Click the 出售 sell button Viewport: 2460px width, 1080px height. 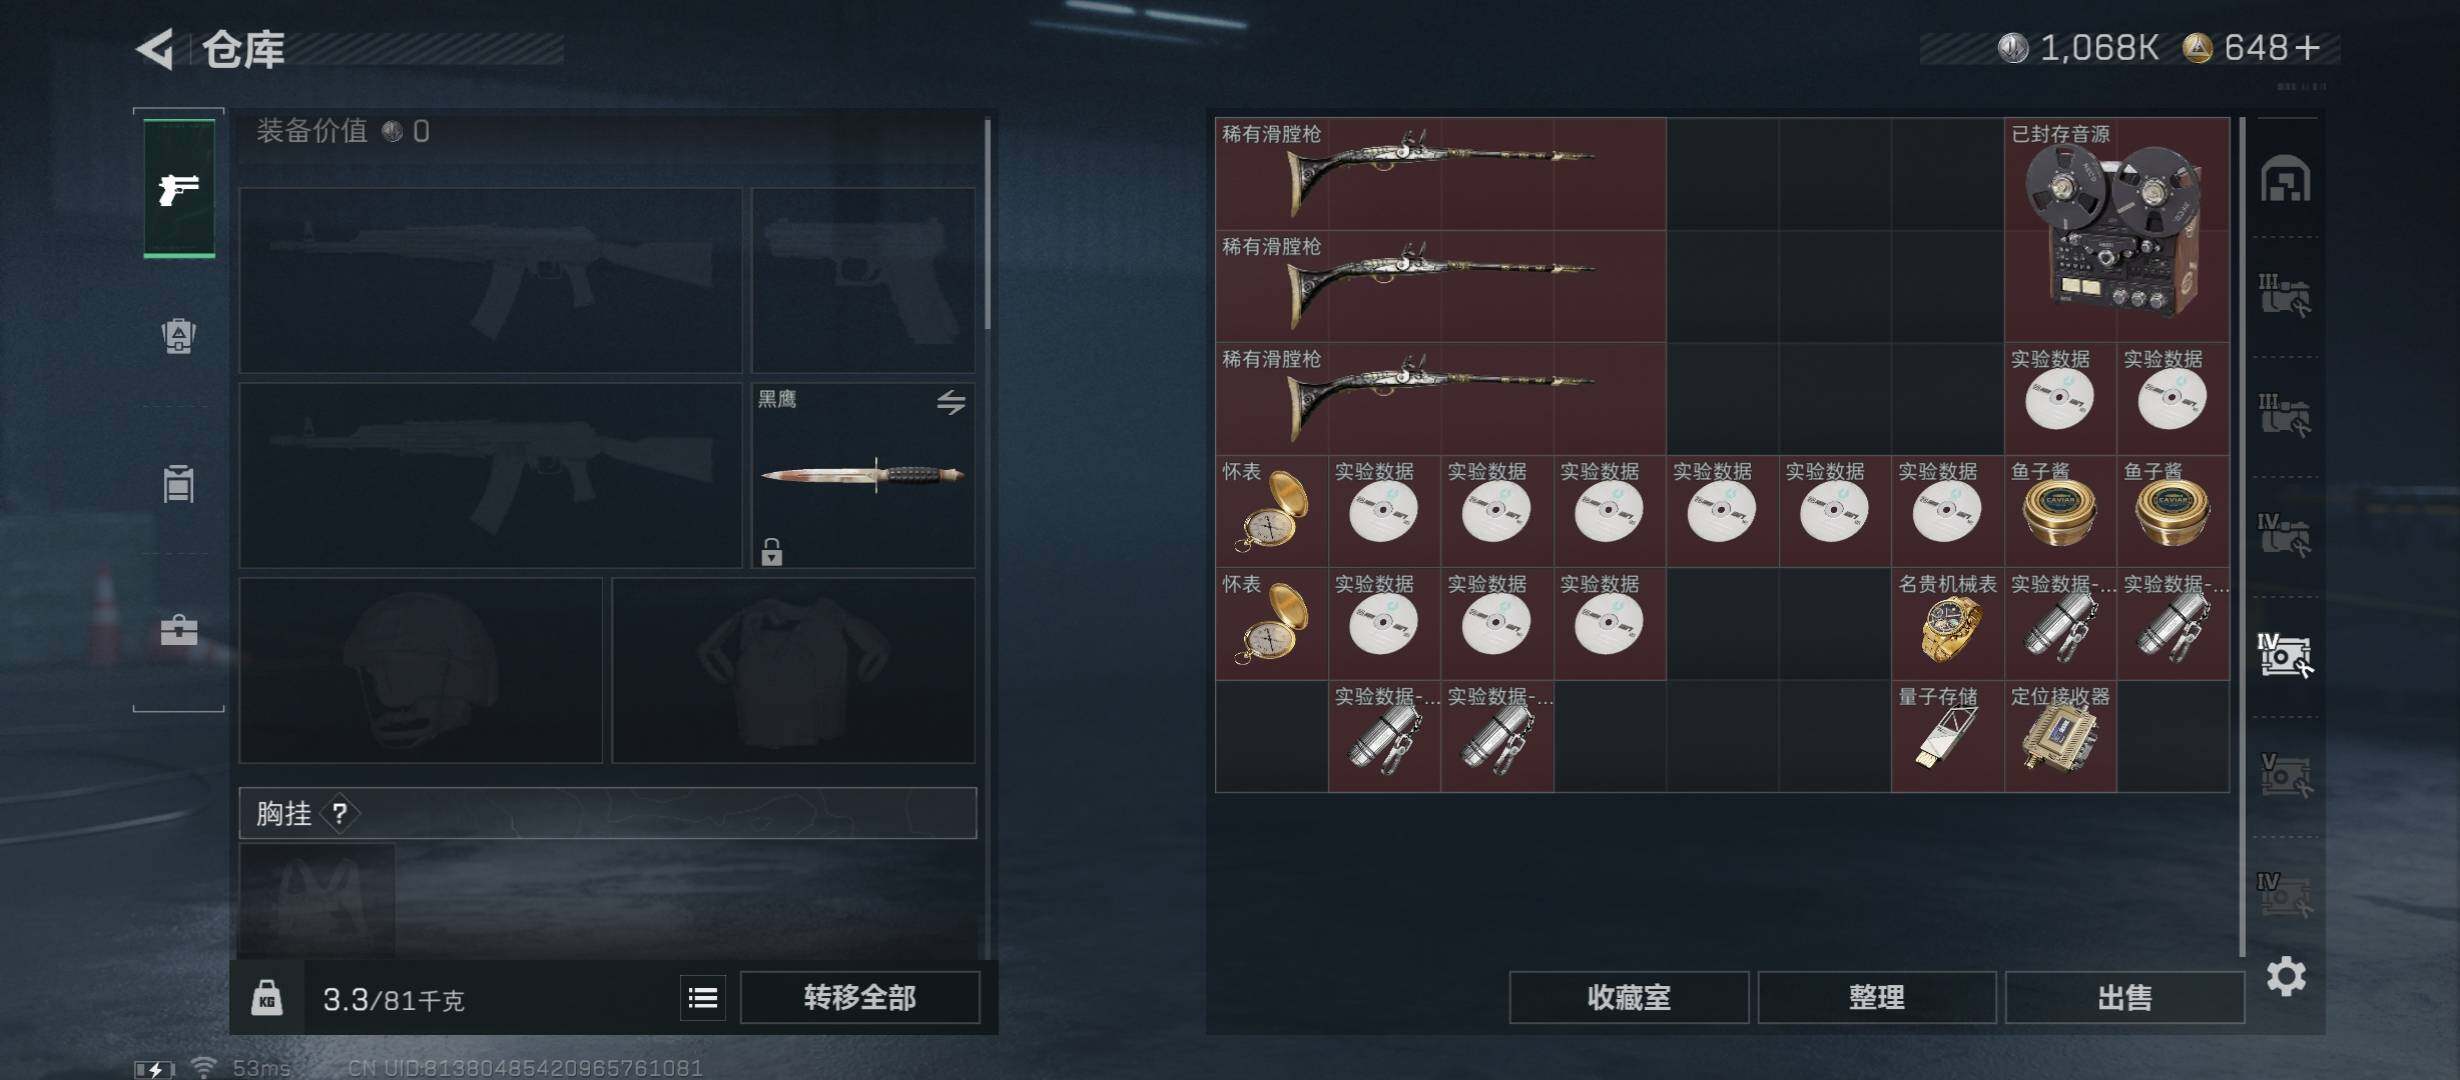pyautogui.click(x=2125, y=998)
